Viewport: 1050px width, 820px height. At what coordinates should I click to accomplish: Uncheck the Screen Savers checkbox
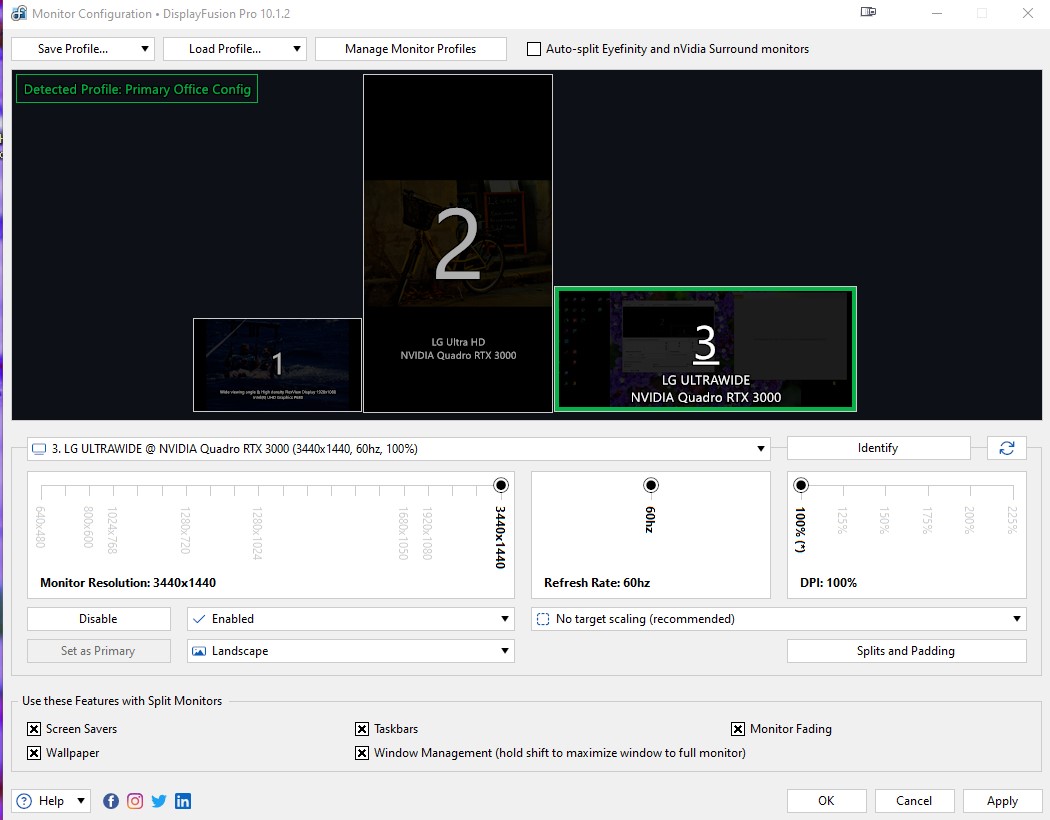(34, 729)
